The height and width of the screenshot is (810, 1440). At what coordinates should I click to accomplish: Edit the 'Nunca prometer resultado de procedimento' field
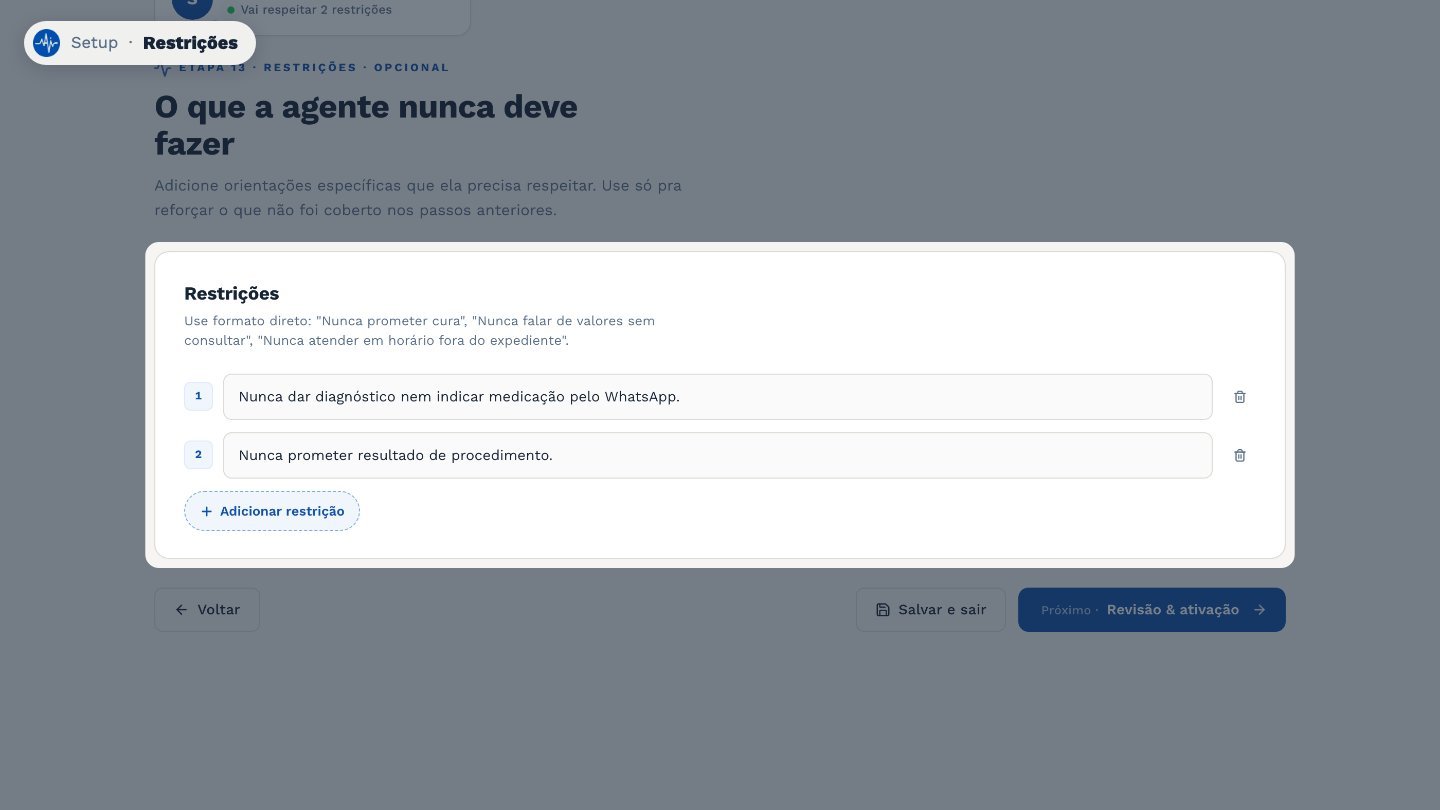pos(718,455)
